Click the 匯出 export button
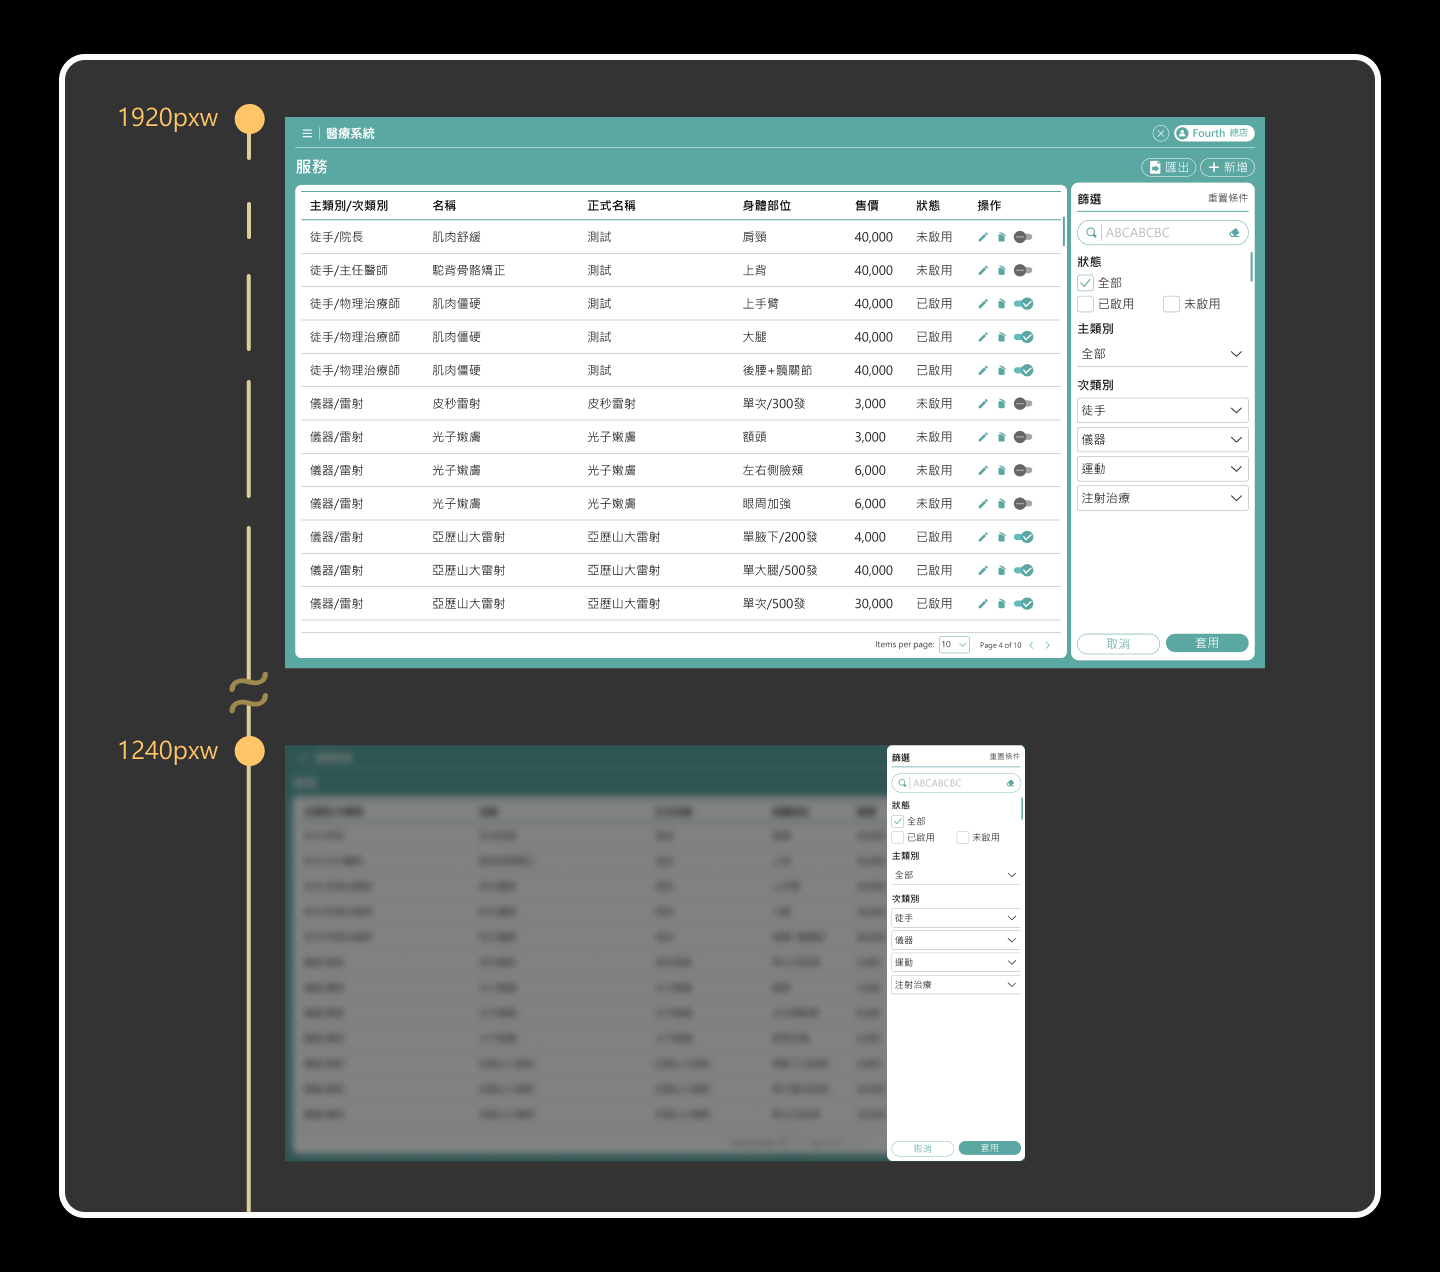Screen dimensions: 1440x1272 [x=1168, y=167]
